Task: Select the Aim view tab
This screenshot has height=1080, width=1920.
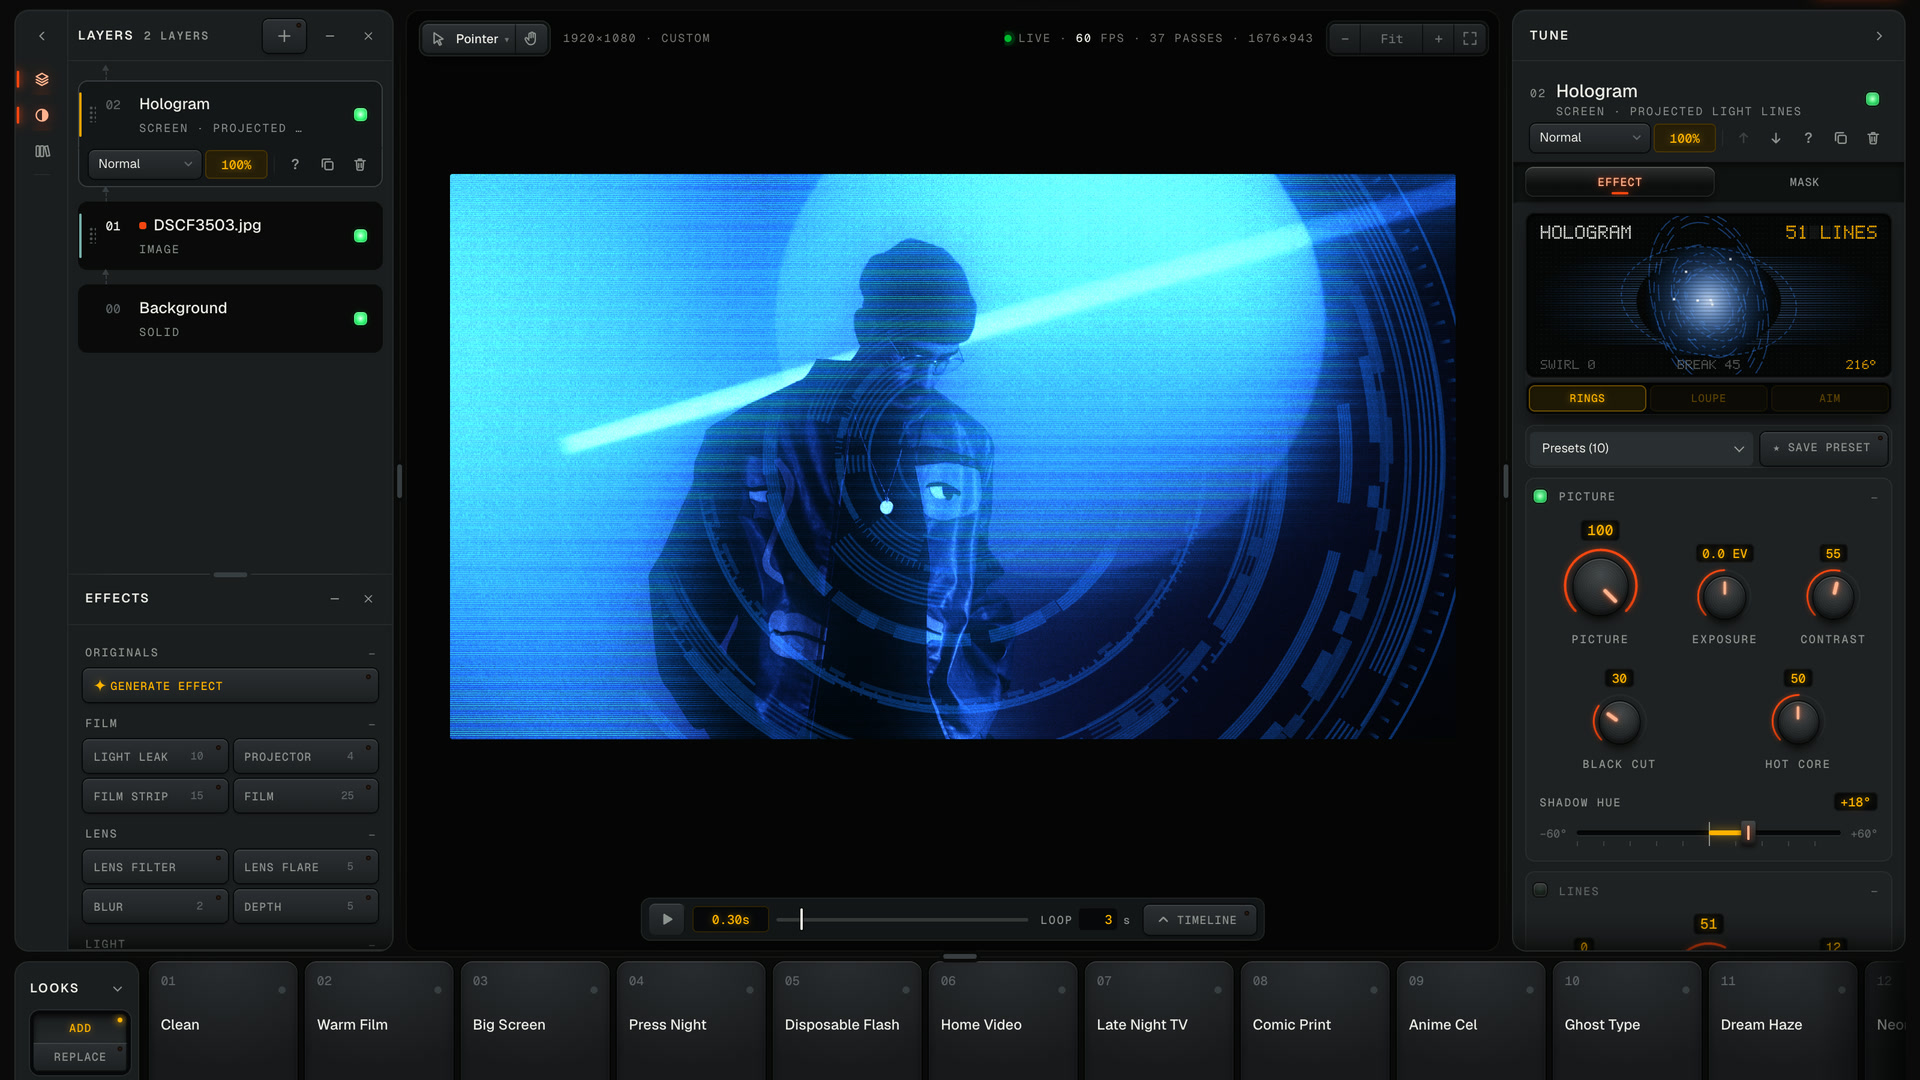Action: tap(1829, 398)
